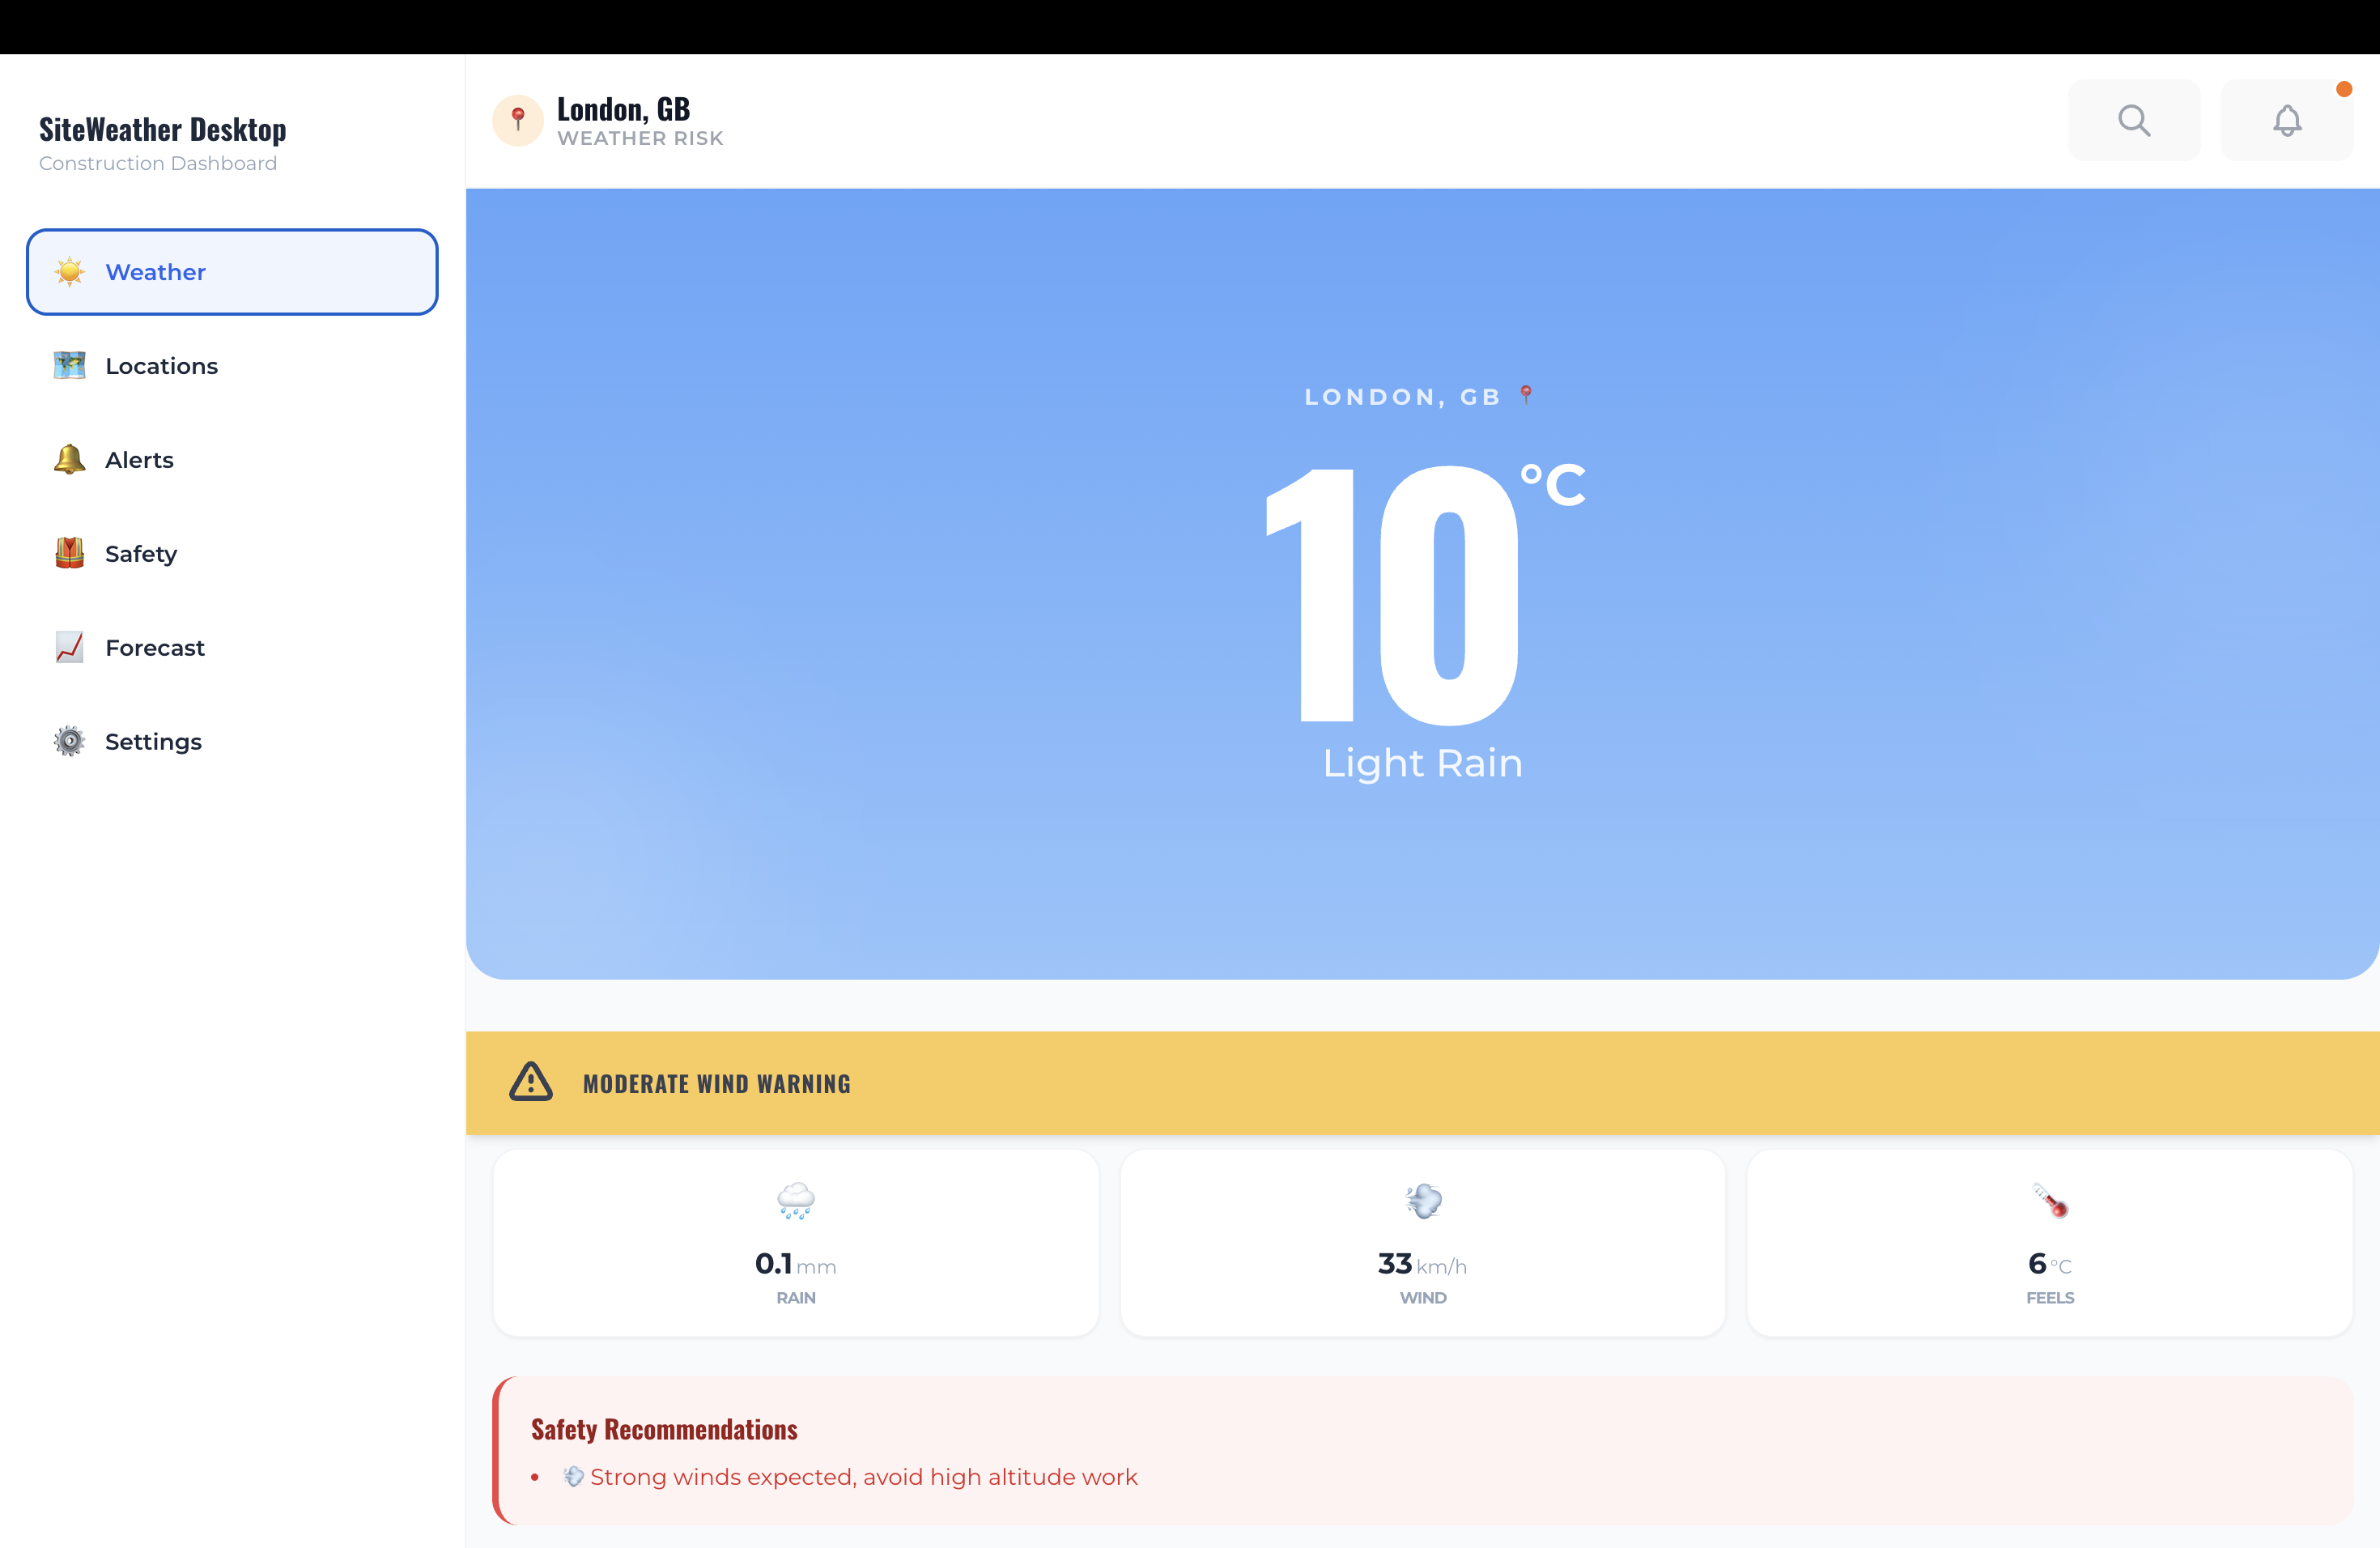Open the notification bell with the orange dot
This screenshot has height=1548, width=2380.
click(2287, 120)
